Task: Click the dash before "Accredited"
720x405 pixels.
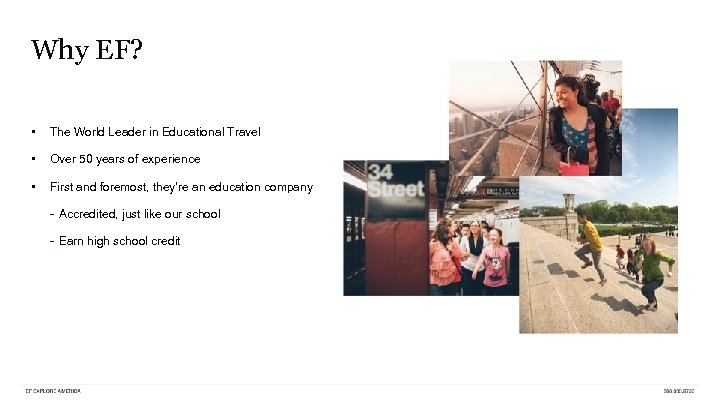Action: pyautogui.click(x=52, y=214)
